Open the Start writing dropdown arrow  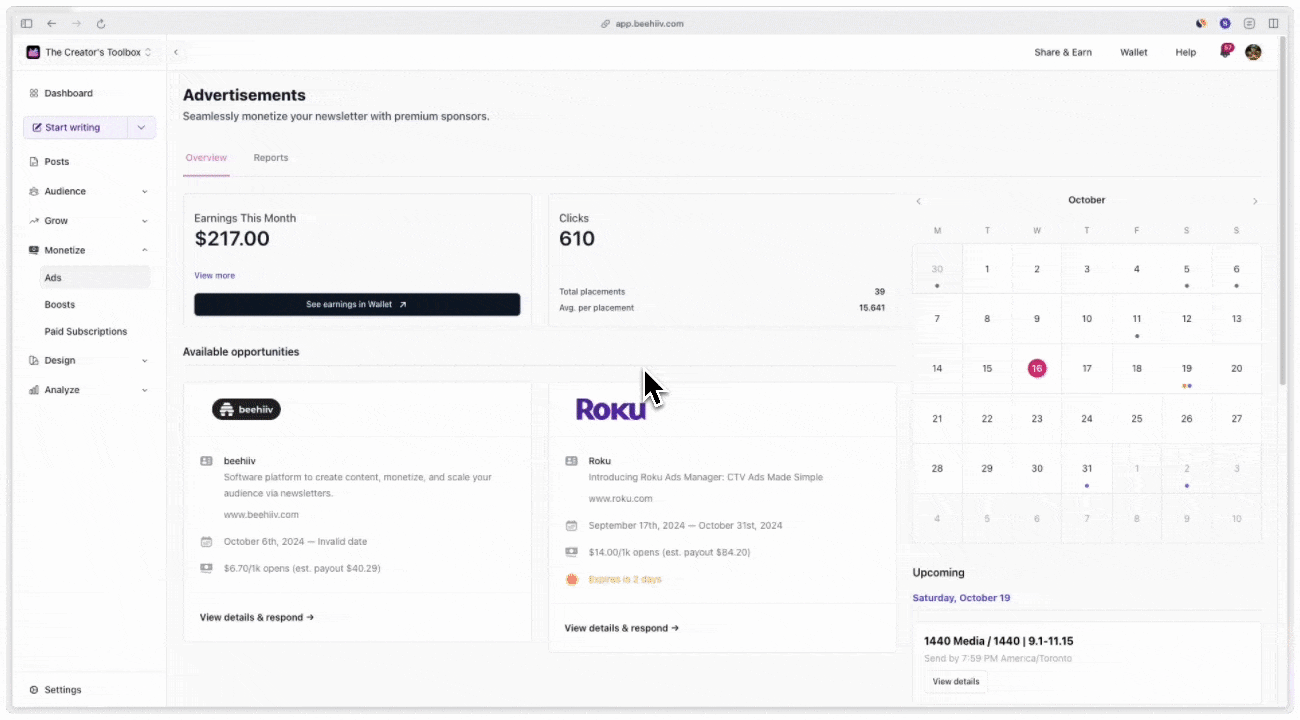pyautogui.click(x=141, y=127)
